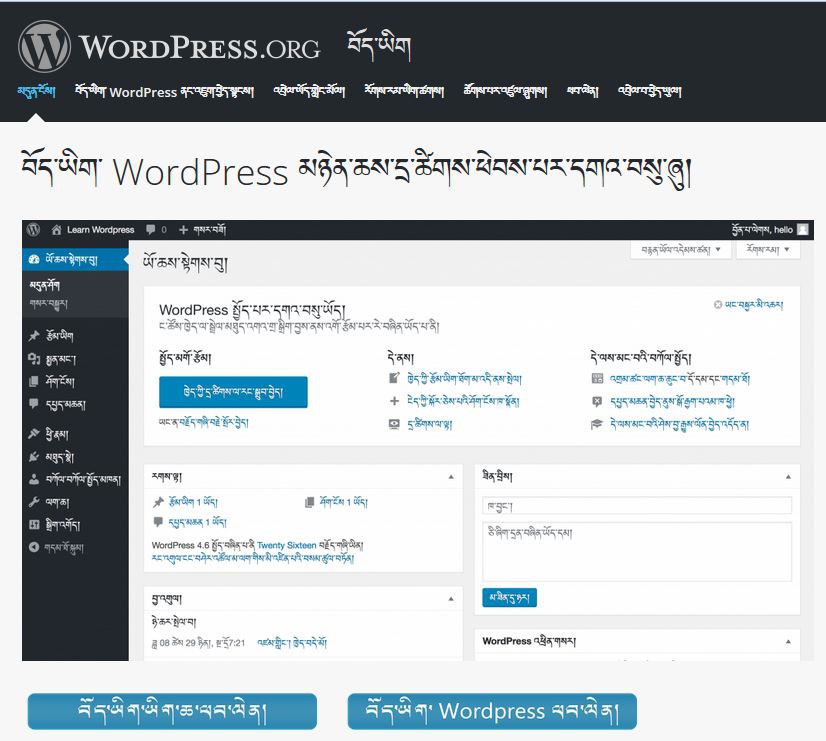The height and width of the screenshot is (741, 826).
Task: Open the 1 page count link in At a Glance
Action: point(343,502)
